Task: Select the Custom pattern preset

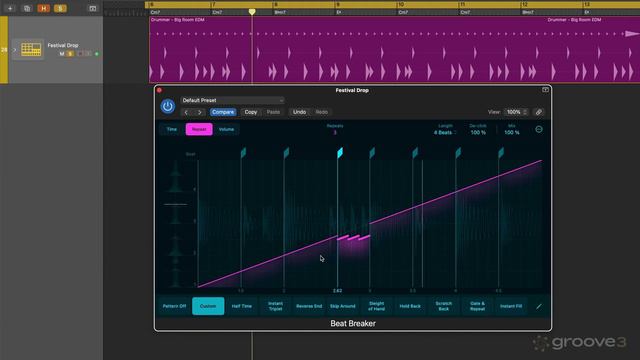Action: click(x=208, y=306)
